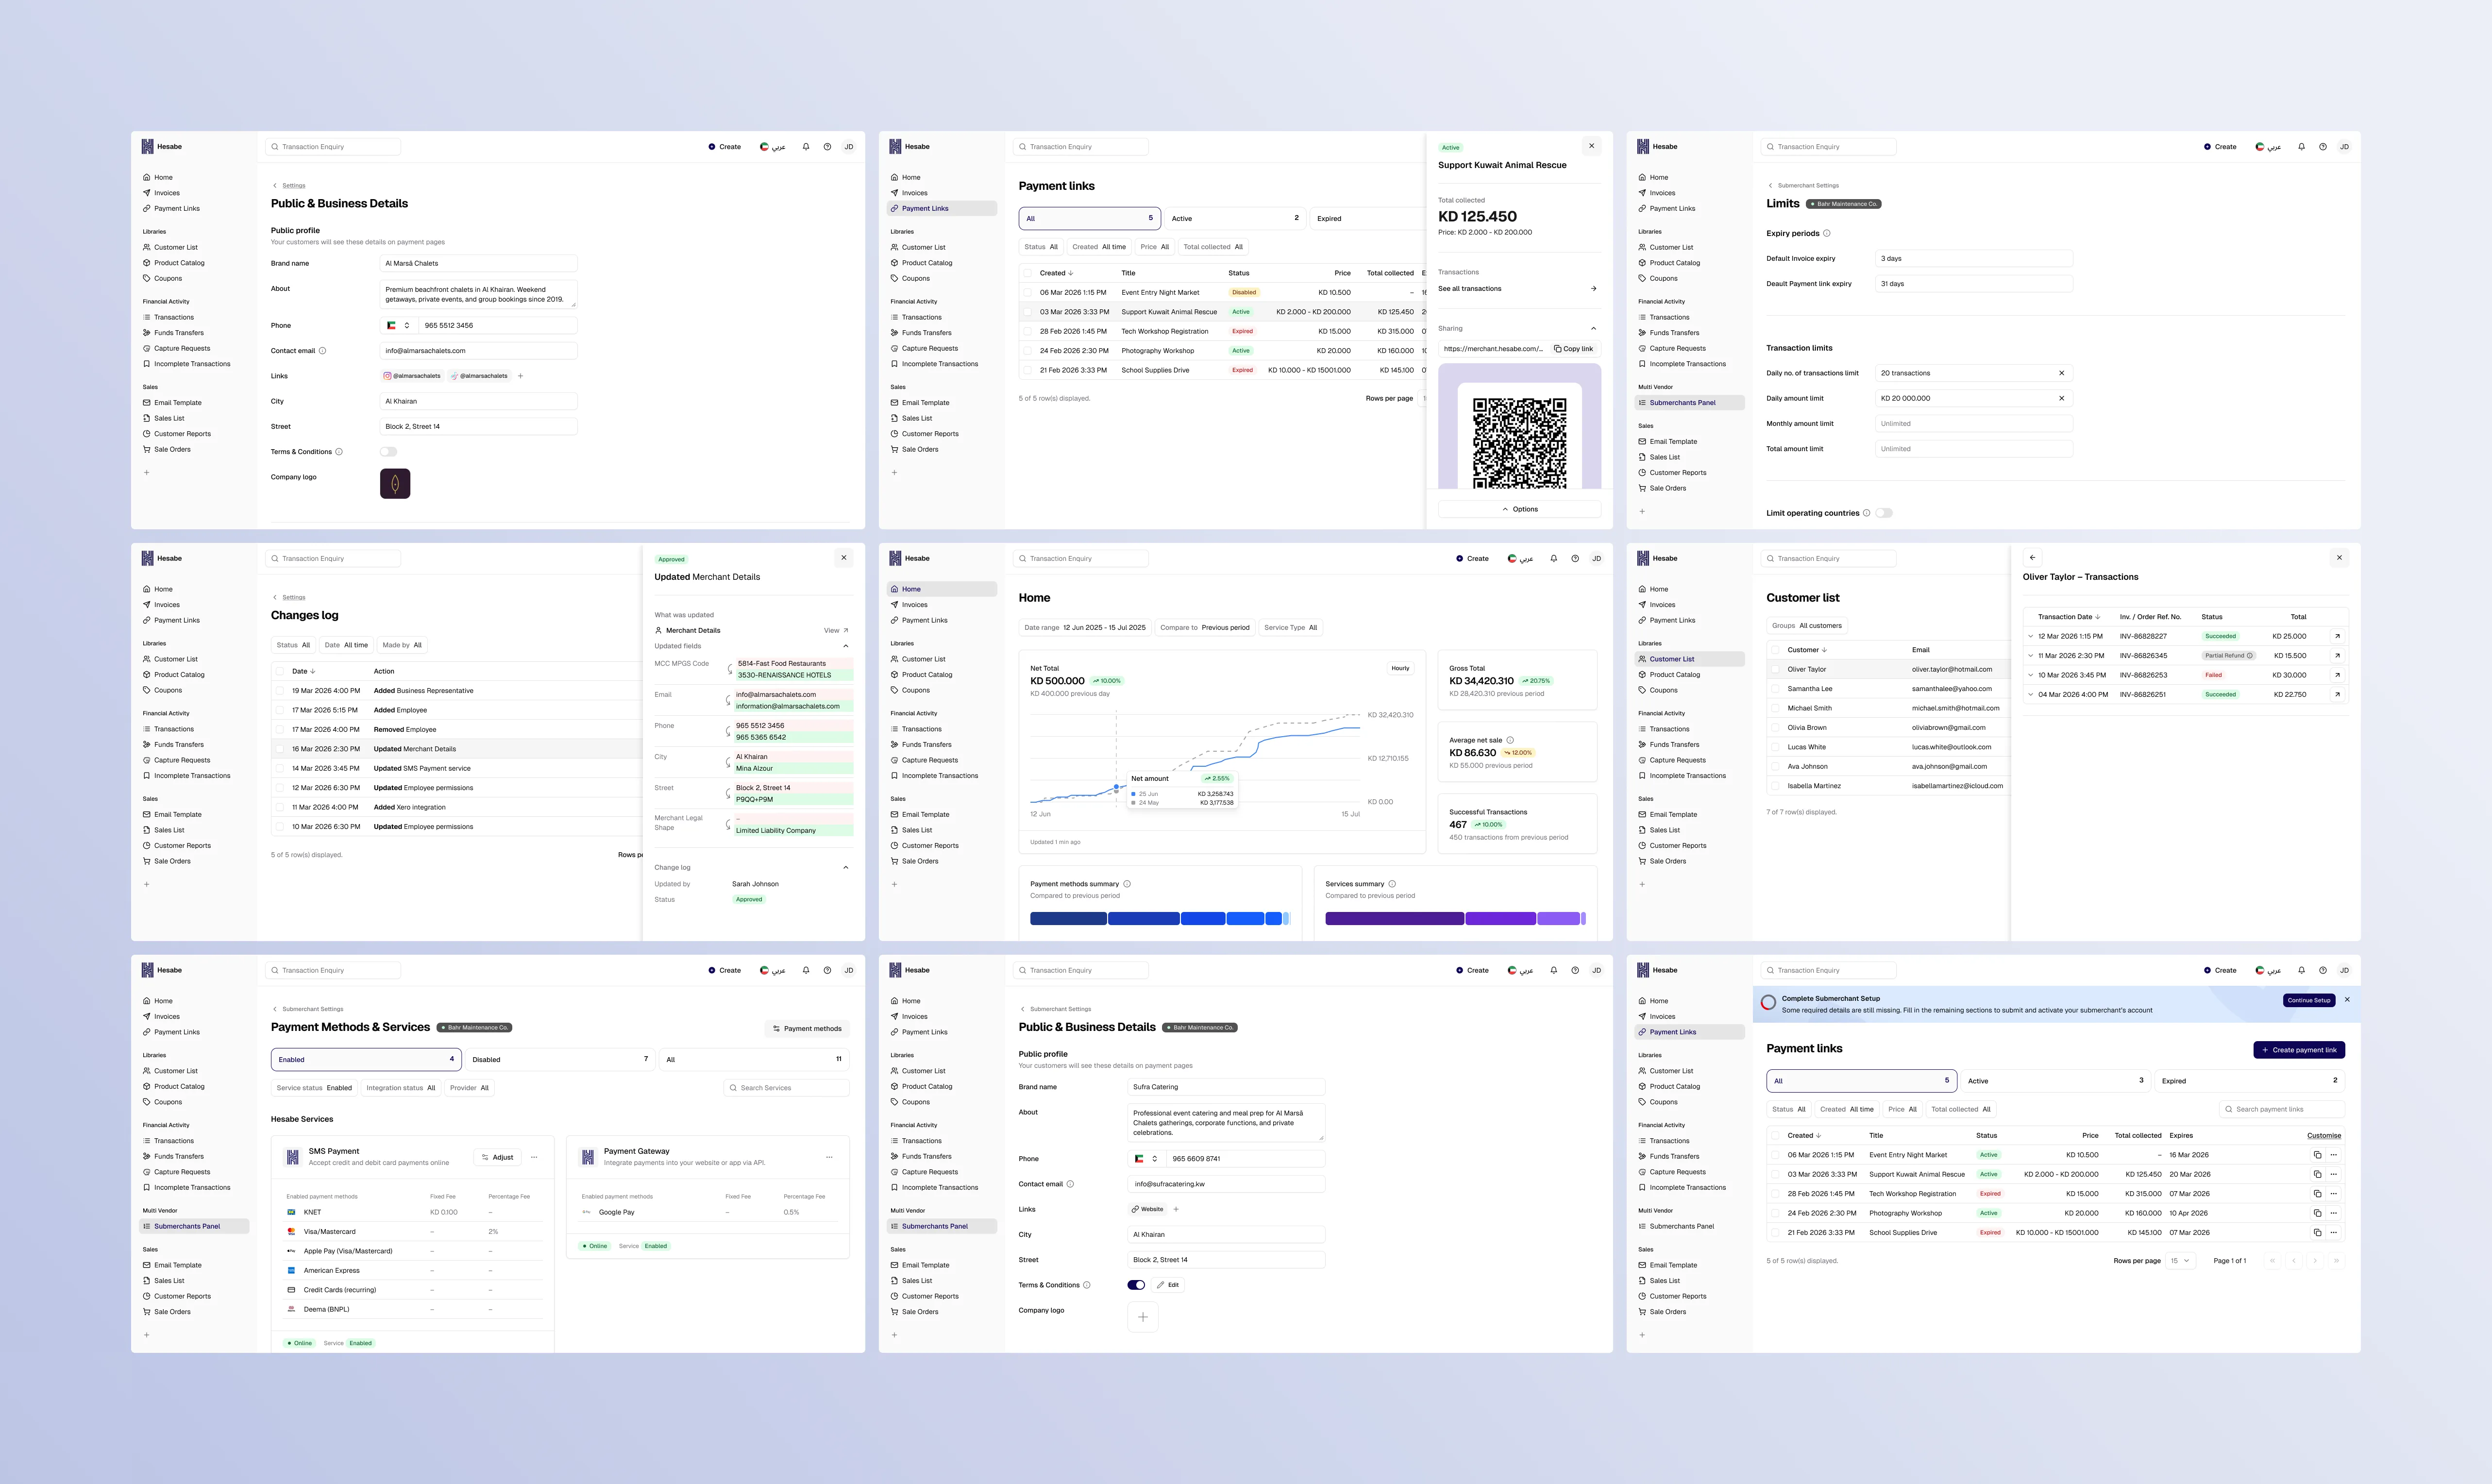Collapse the Updated fields section
Image resolution: width=2492 pixels, height=1484 pixels.
[846, 646]
